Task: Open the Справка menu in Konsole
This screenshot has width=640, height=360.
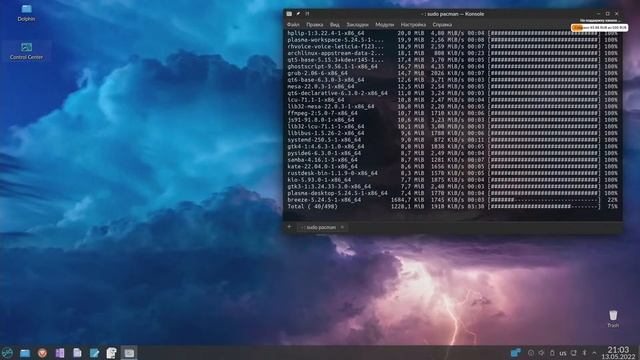Action: click(x=442, y=24)
